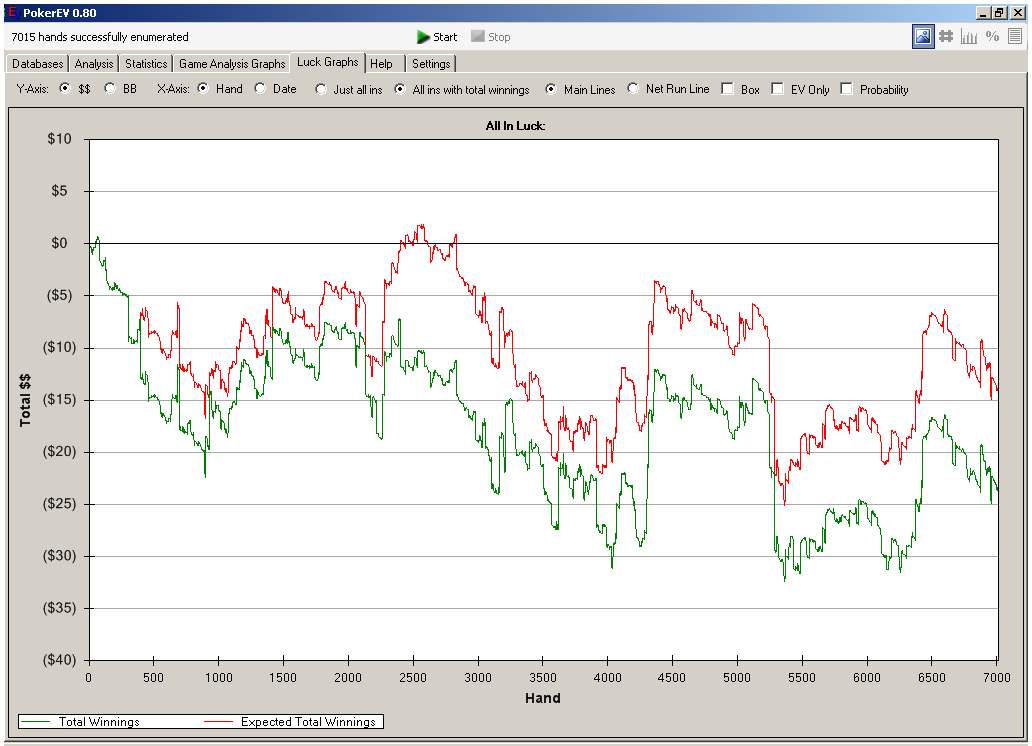Switch to Game Analysis Graphs tab
This screenshot has height=746, width=1032.
point(232,64)
